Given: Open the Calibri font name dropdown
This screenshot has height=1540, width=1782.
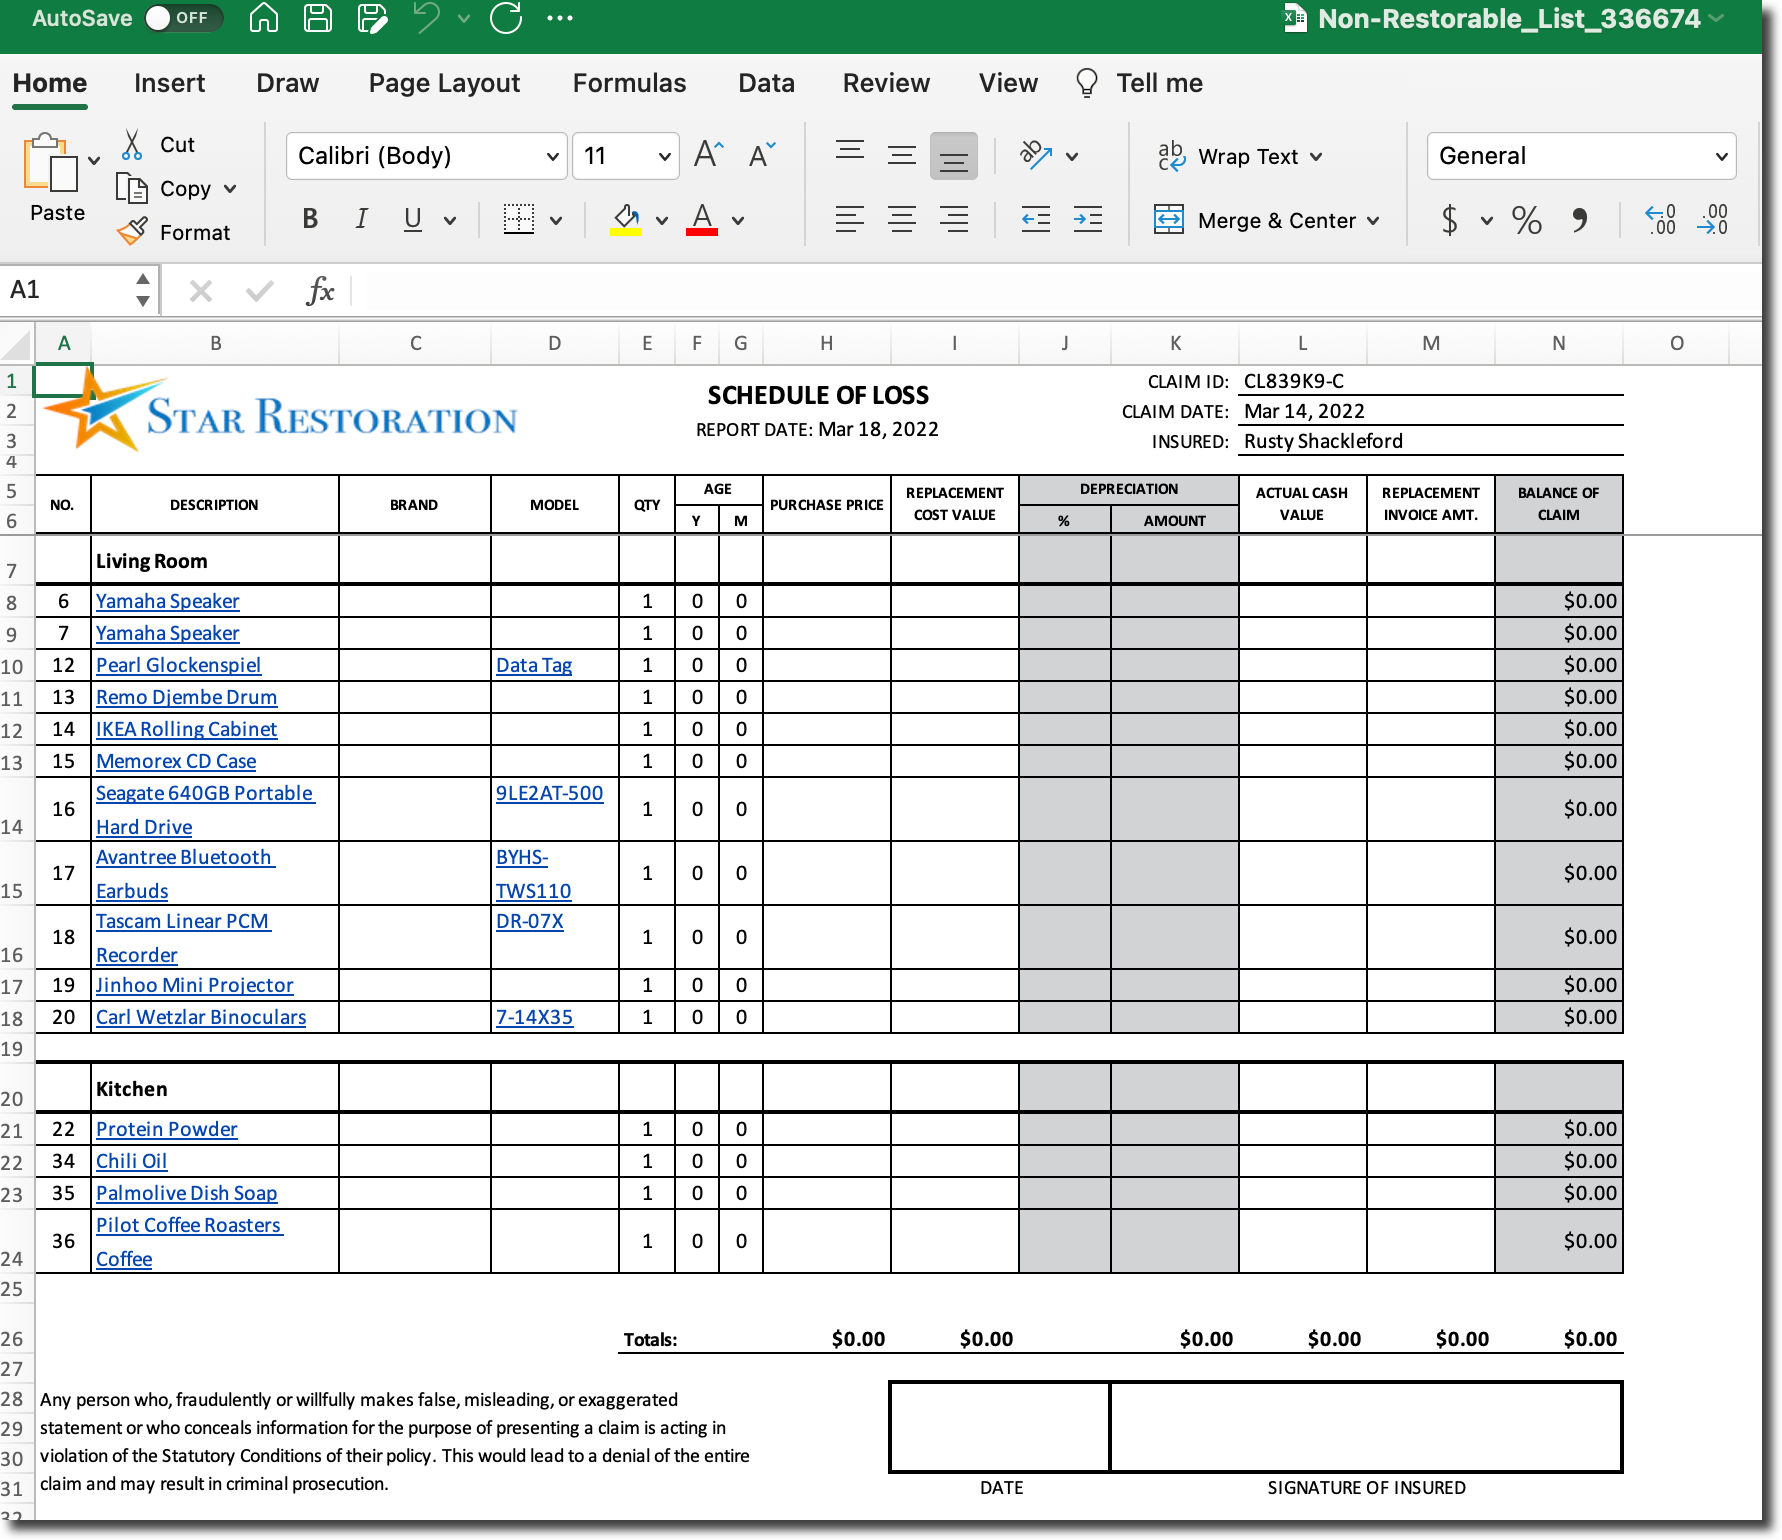Looking at the screenshot, I should coord(552,156).
